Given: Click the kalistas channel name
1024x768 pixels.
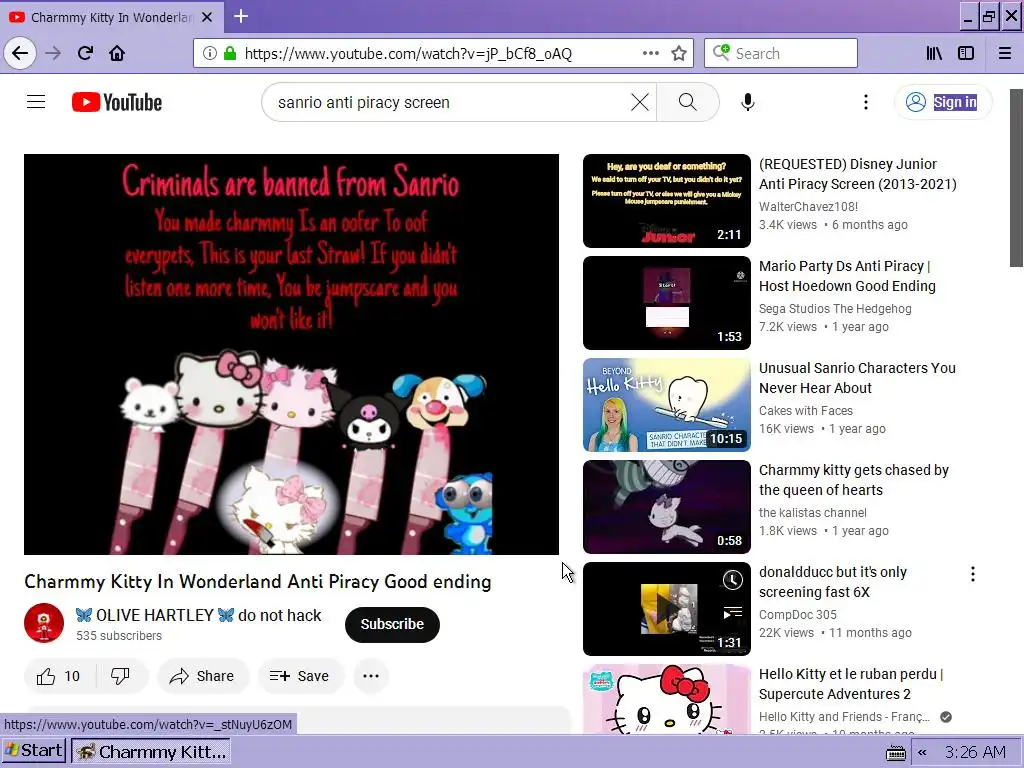Looking at the screenshot, I should click(812, 513).
